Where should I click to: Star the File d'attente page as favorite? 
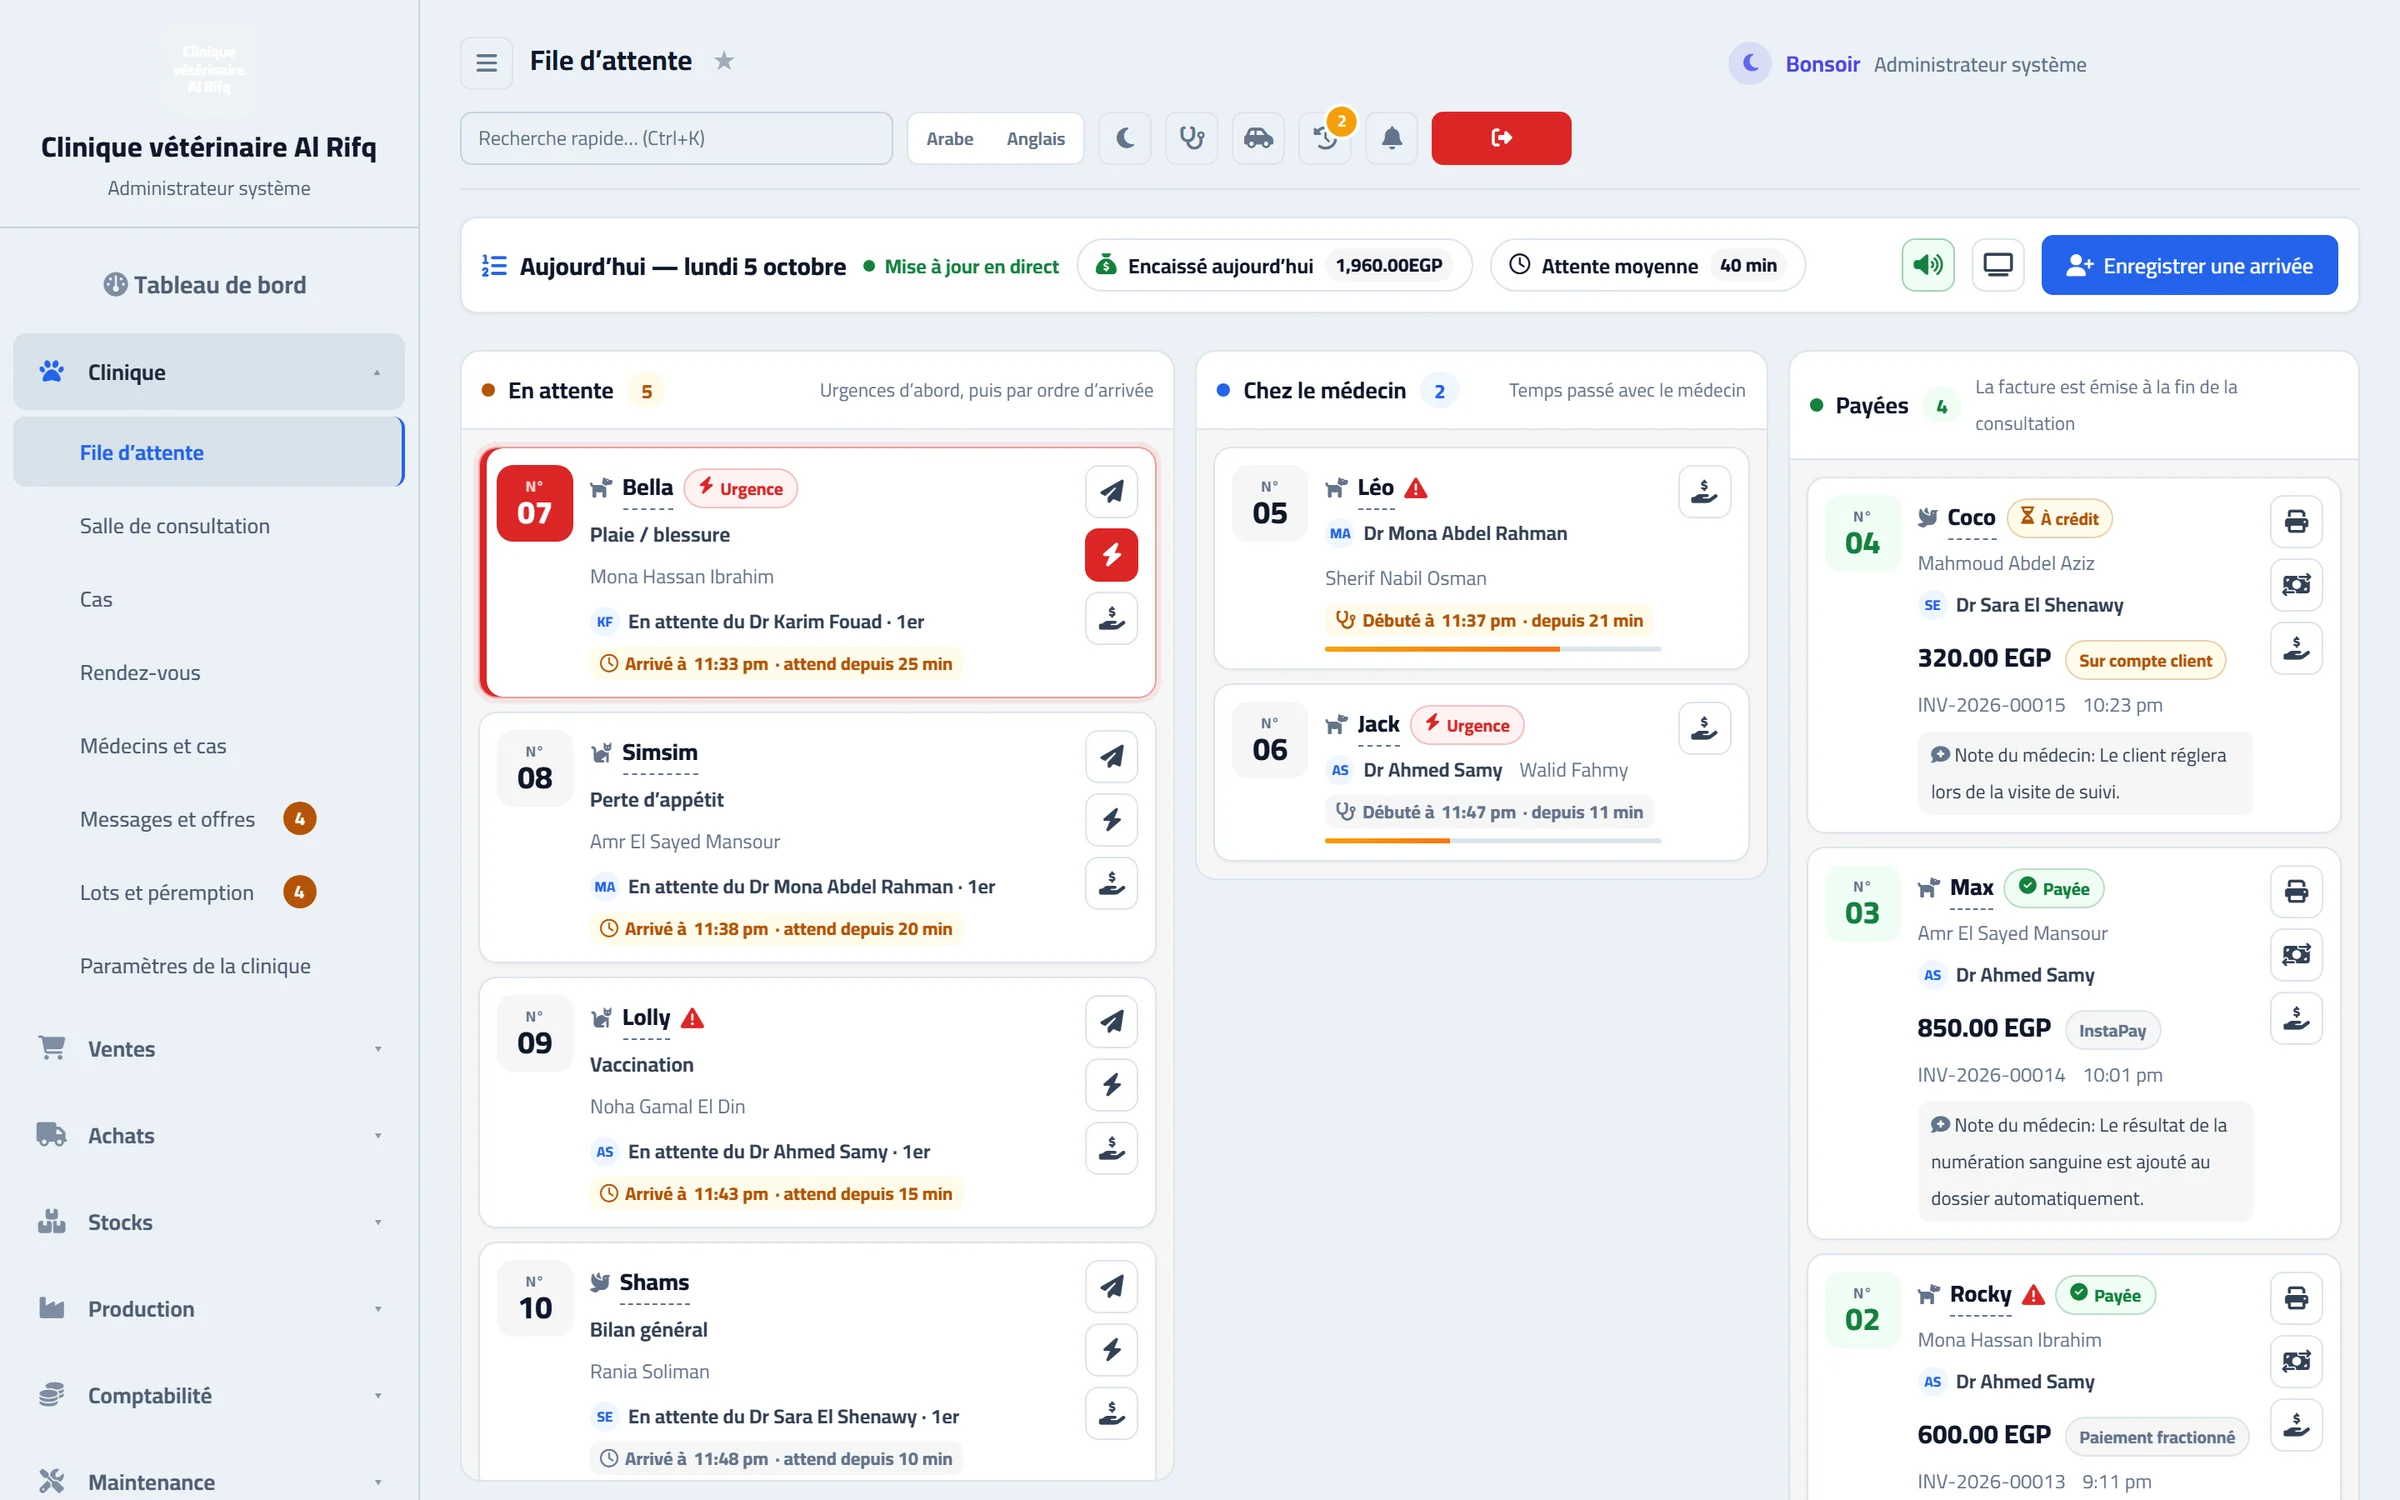click(x=724, y=61)
